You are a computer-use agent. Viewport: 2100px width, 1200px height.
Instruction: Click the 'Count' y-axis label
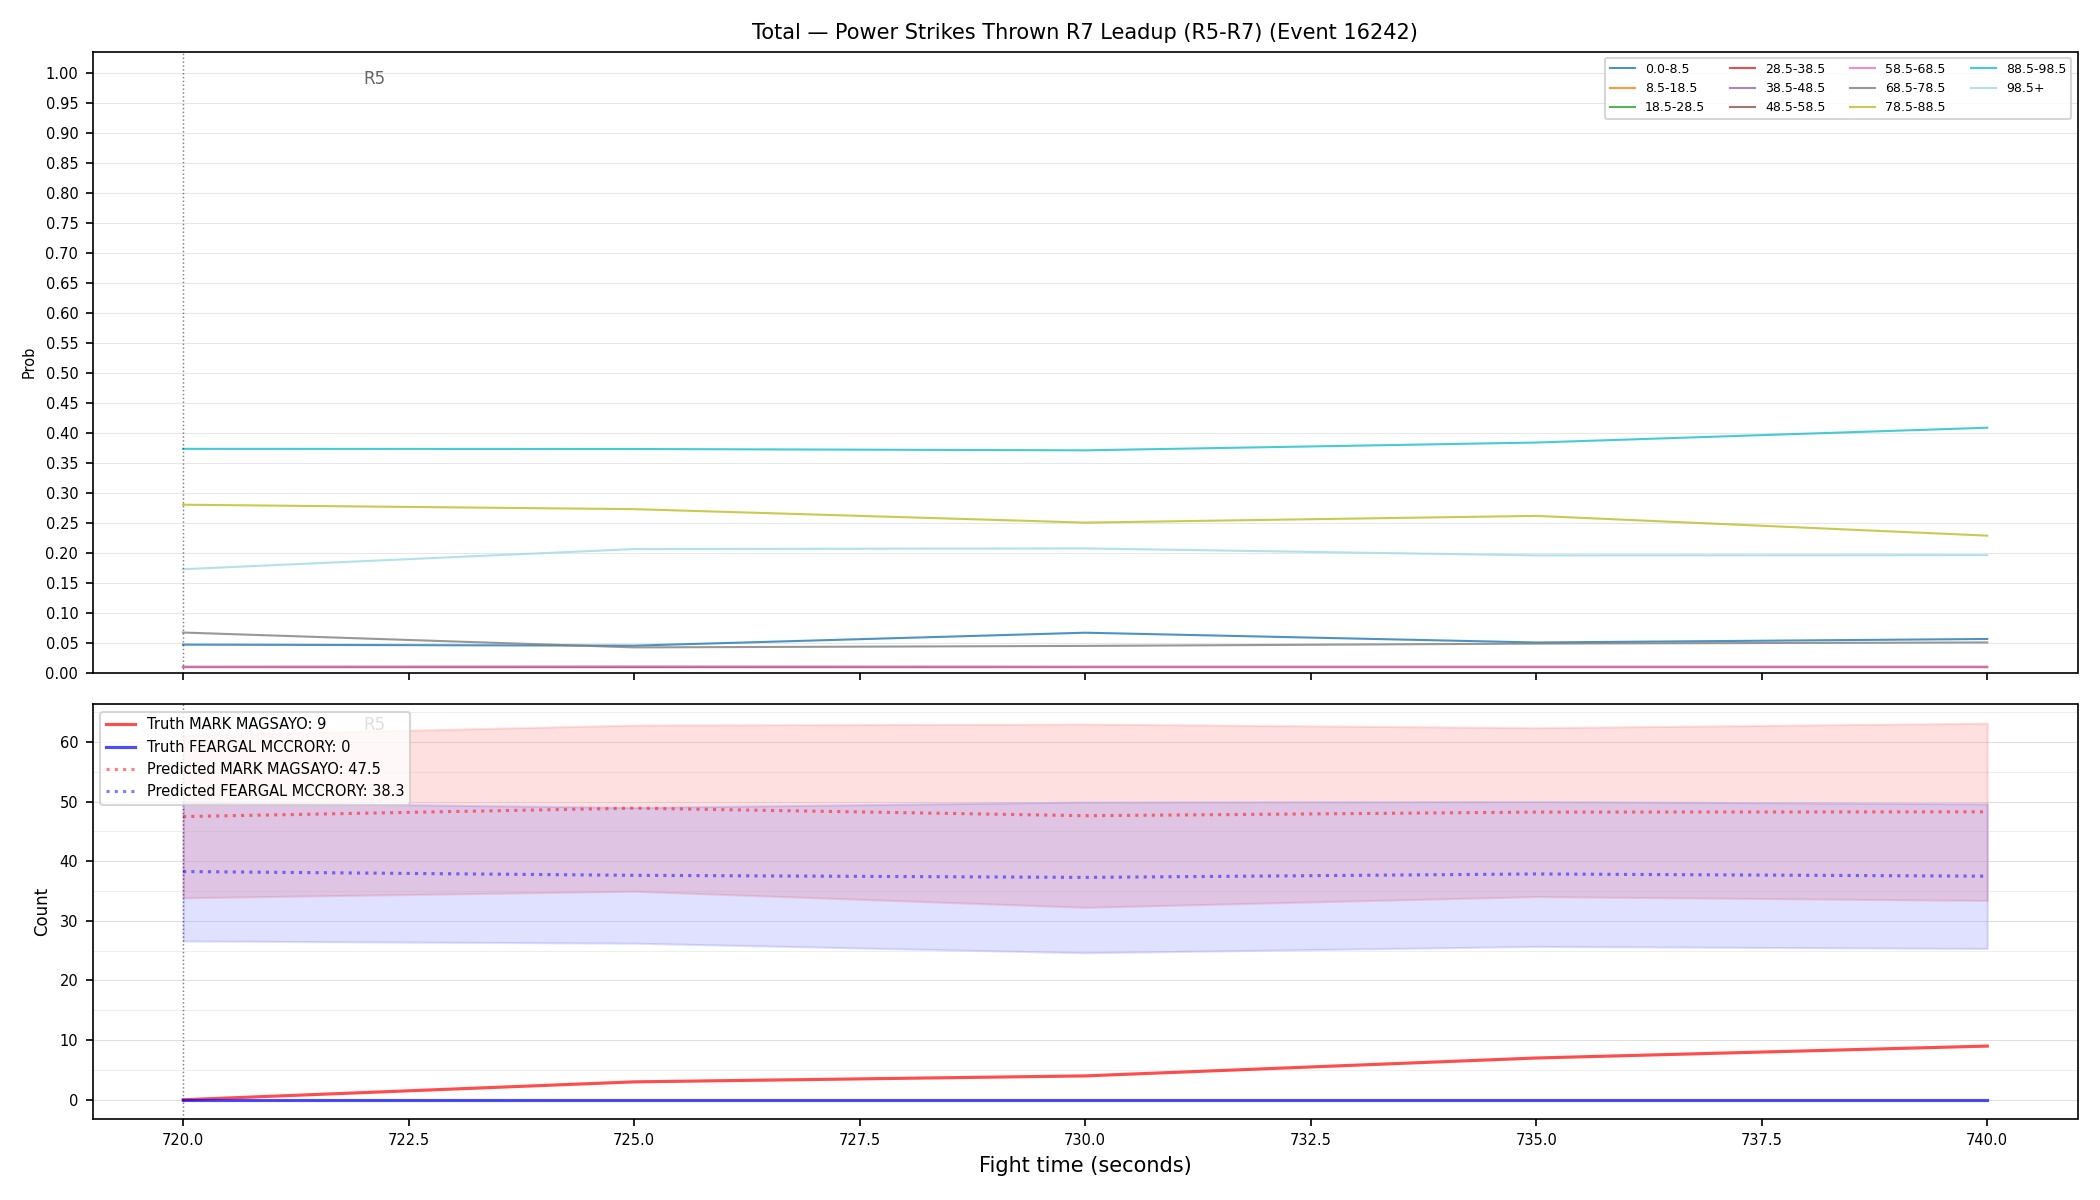point(41,912)
